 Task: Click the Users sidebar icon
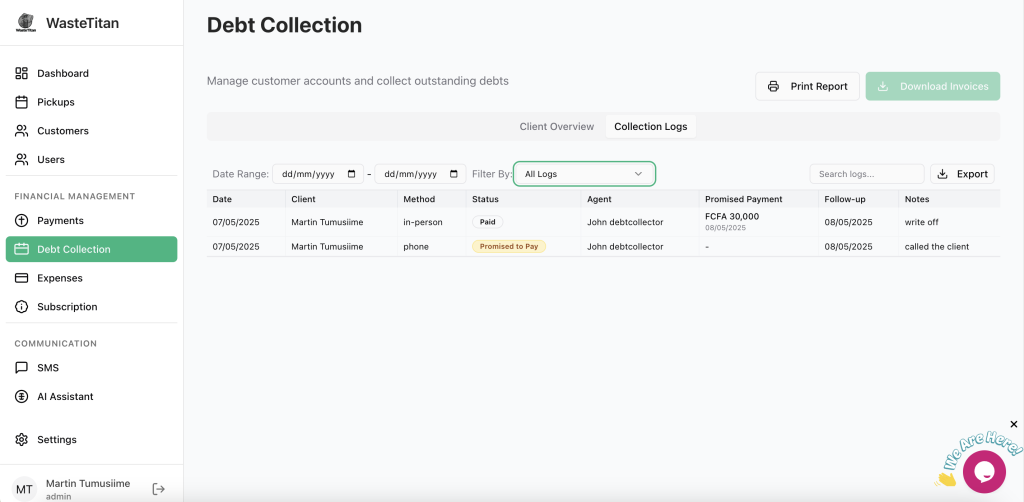(x=22, y=159)
